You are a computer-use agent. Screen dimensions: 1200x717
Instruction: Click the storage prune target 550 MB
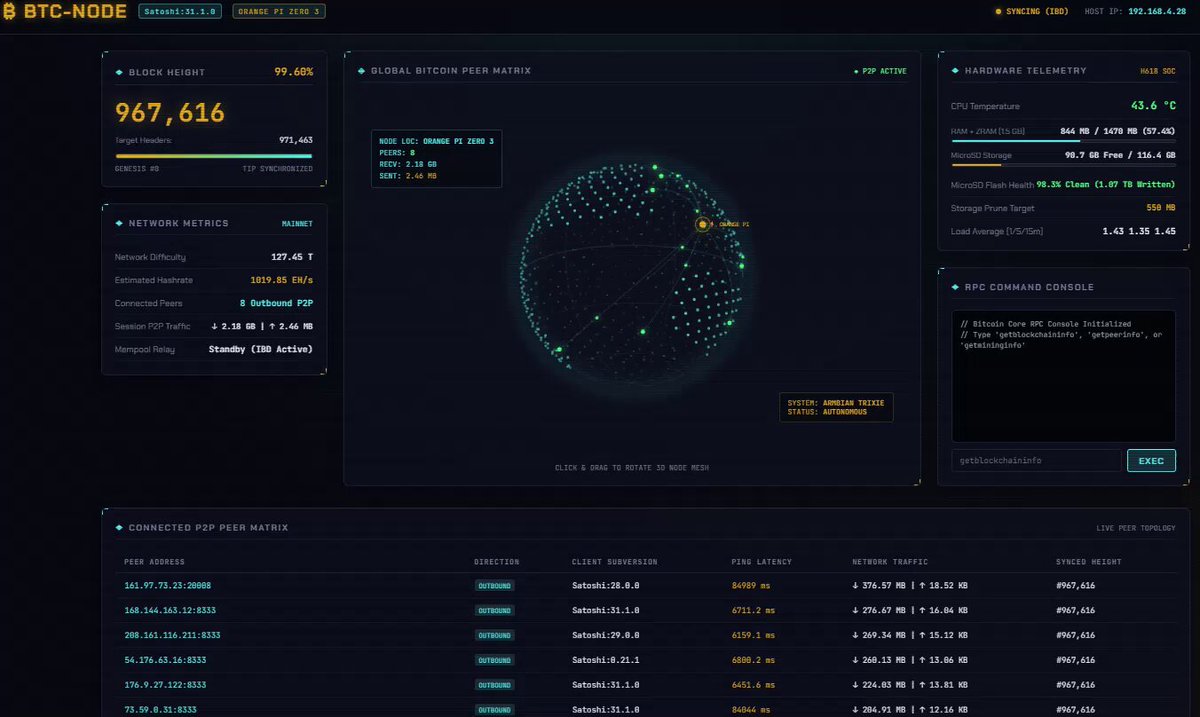tap(1161, 208)
